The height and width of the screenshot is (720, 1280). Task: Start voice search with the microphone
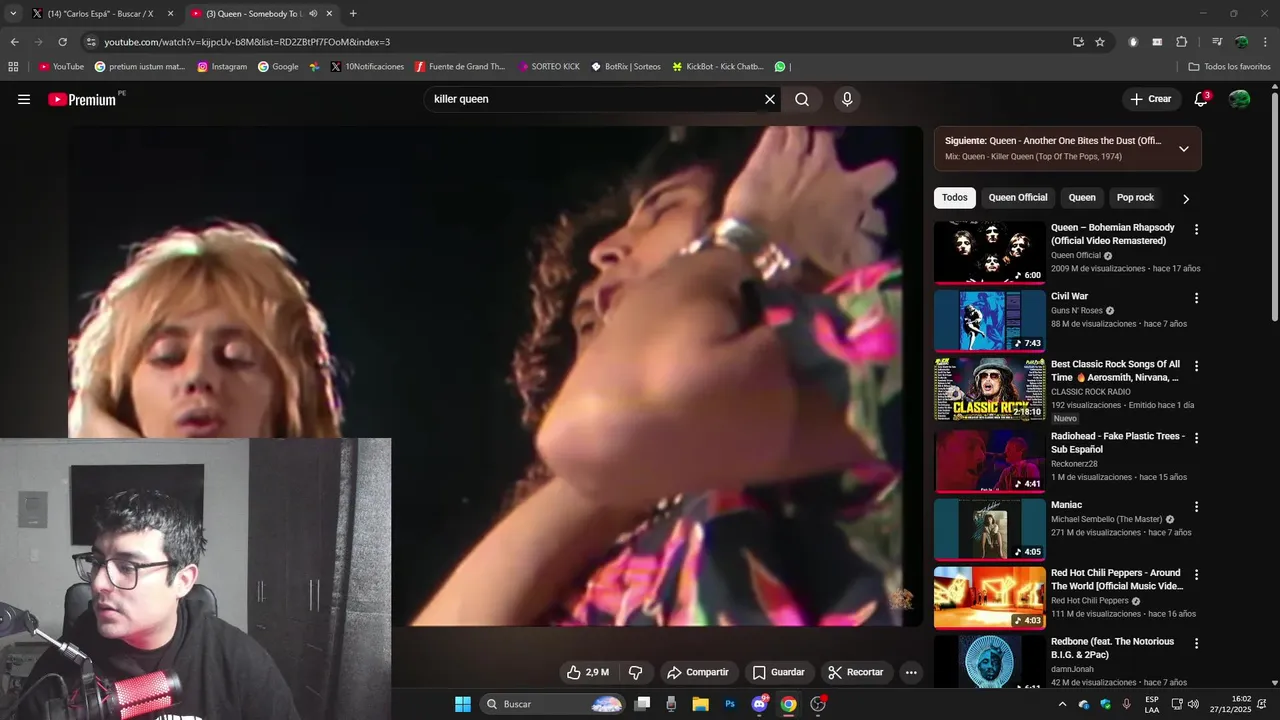847,99
